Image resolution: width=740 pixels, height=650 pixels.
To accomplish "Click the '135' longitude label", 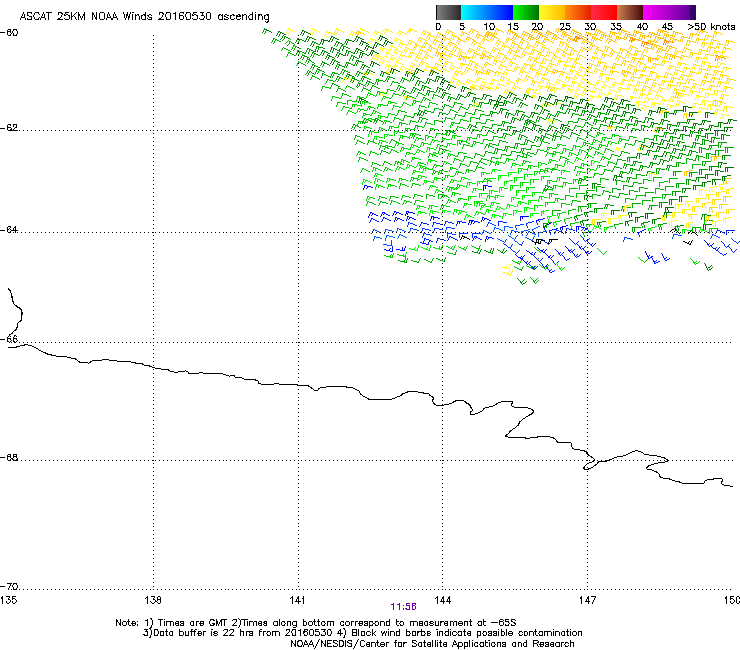I will pos(8,600).
